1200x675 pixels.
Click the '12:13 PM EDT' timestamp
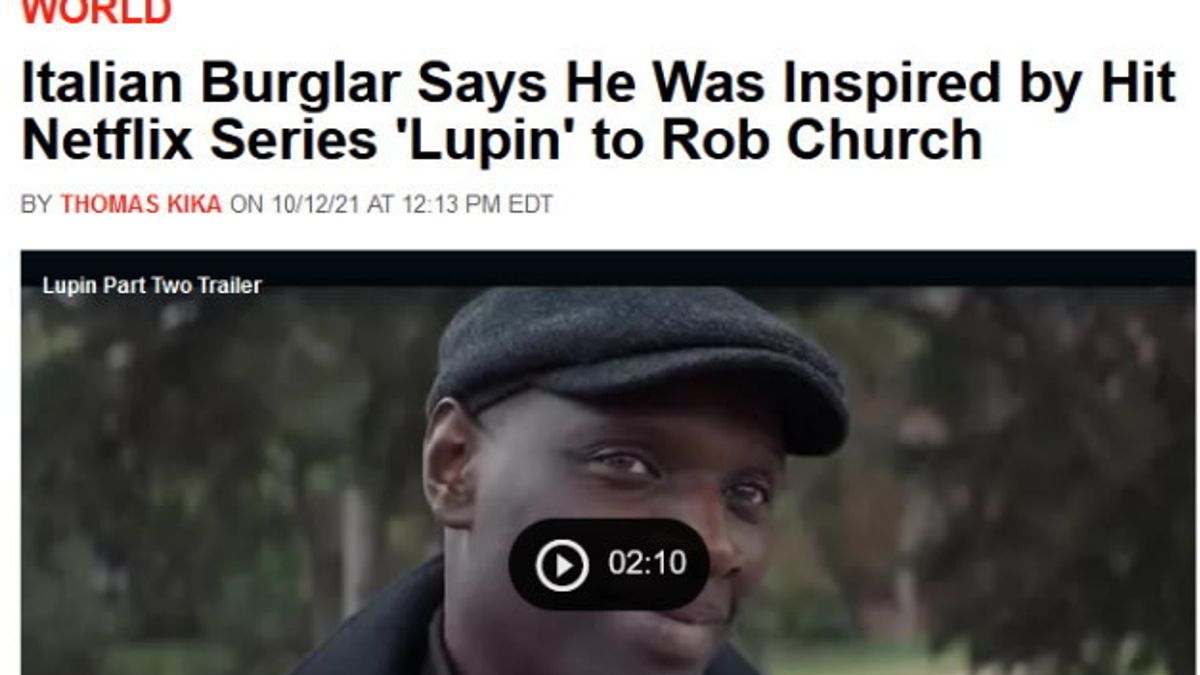(x=477, y=205)
